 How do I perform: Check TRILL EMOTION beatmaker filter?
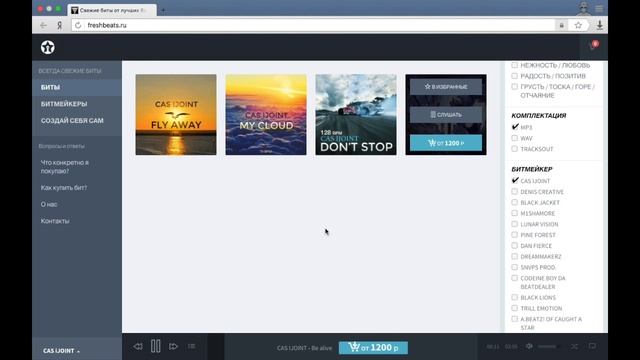click(x=515, y=308)
